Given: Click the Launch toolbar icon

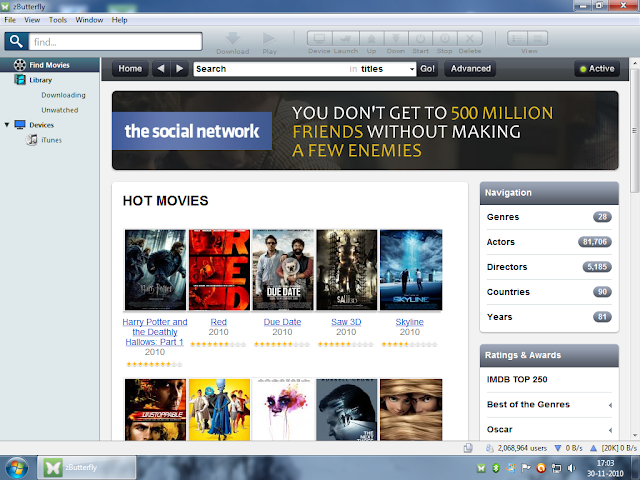Looking at the screenshot, I should click(346, 38).
